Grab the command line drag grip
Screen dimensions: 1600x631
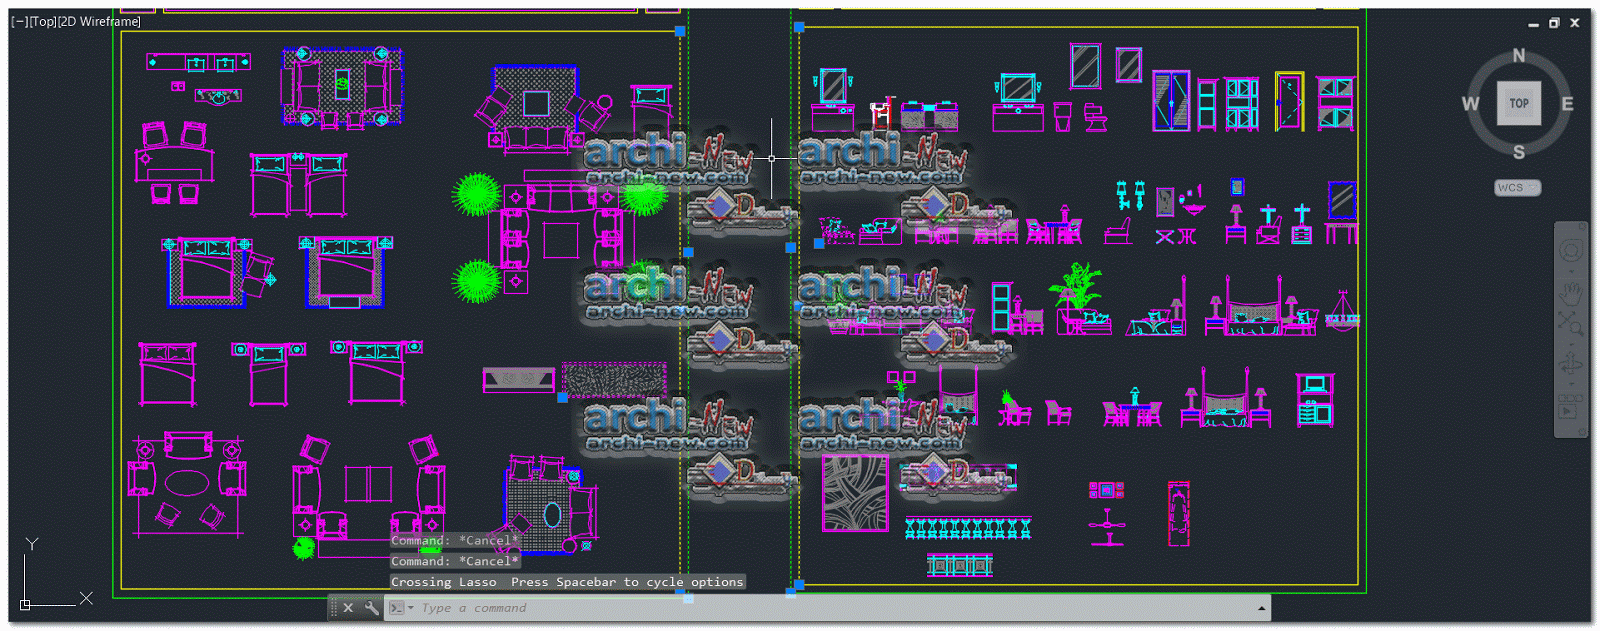click(333, 608)
